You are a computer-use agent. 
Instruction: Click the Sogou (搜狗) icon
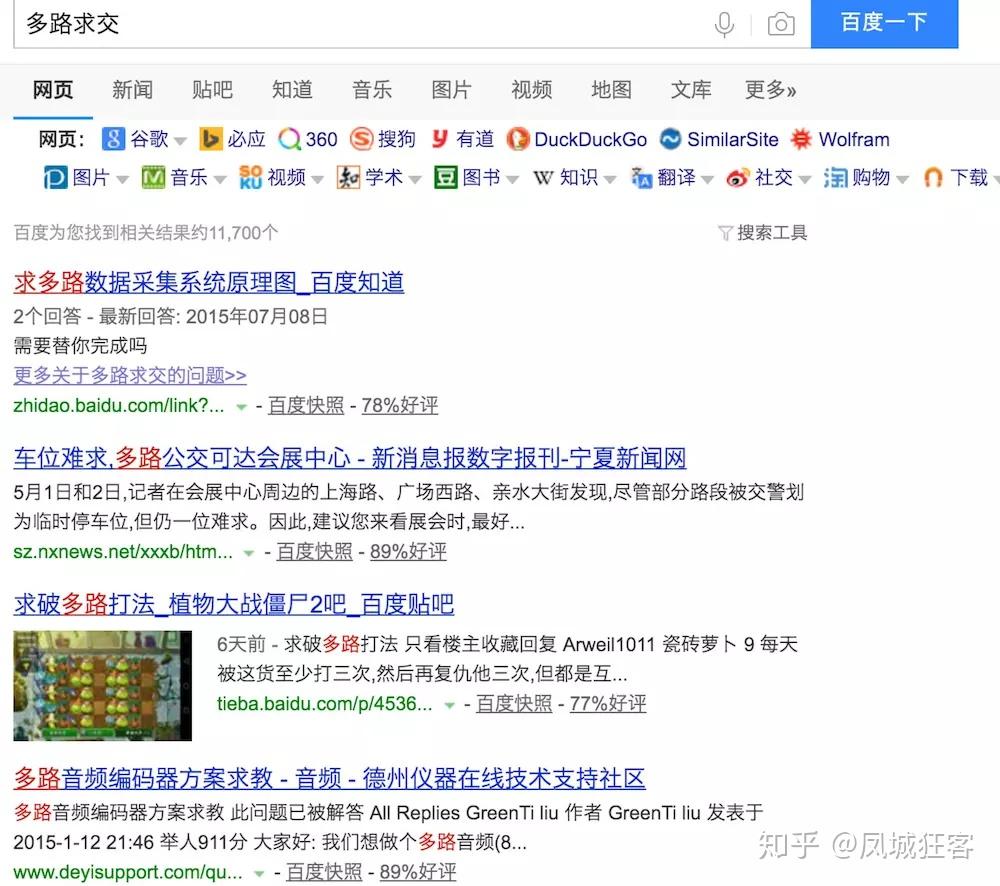[x=362, y=138]
